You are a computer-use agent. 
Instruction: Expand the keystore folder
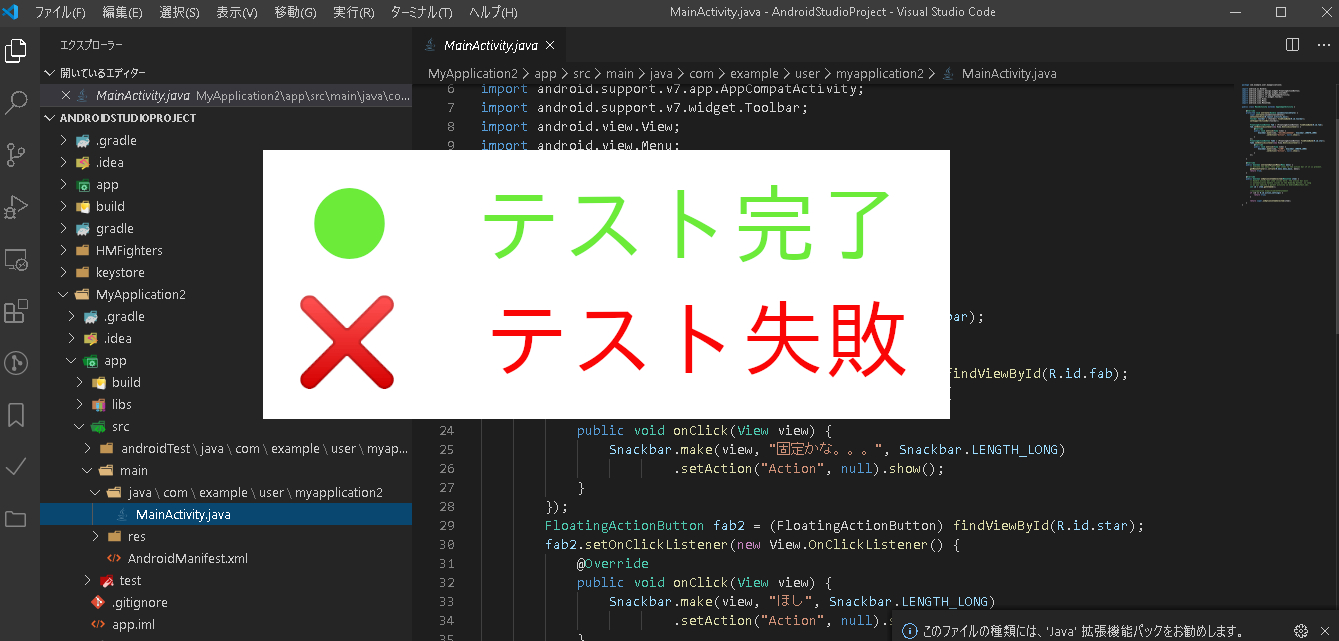226,272
